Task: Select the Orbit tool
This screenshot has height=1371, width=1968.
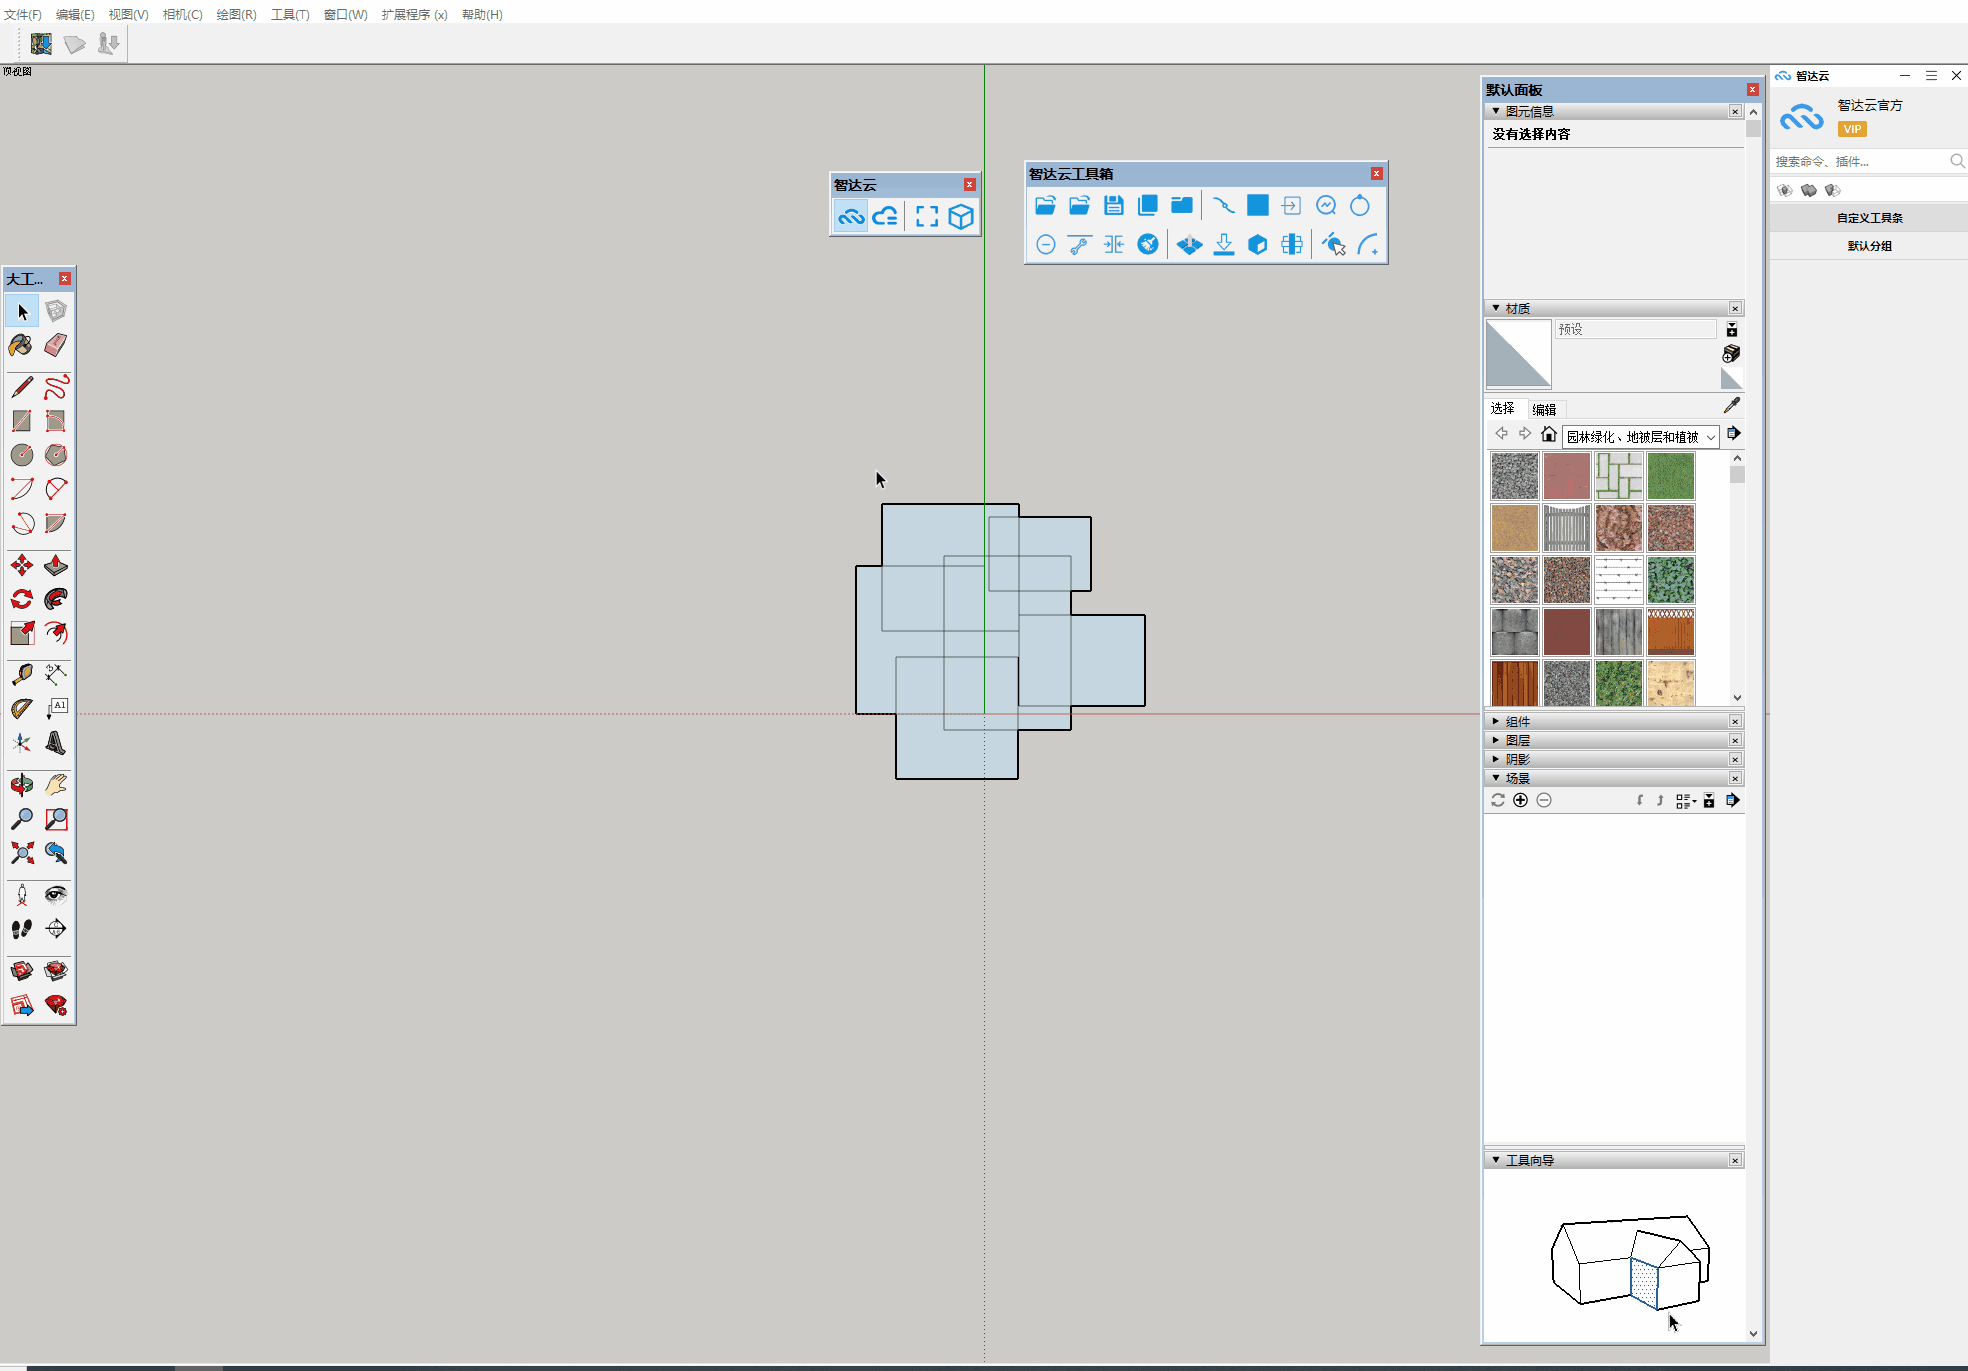Action: [x=21, y=785]
